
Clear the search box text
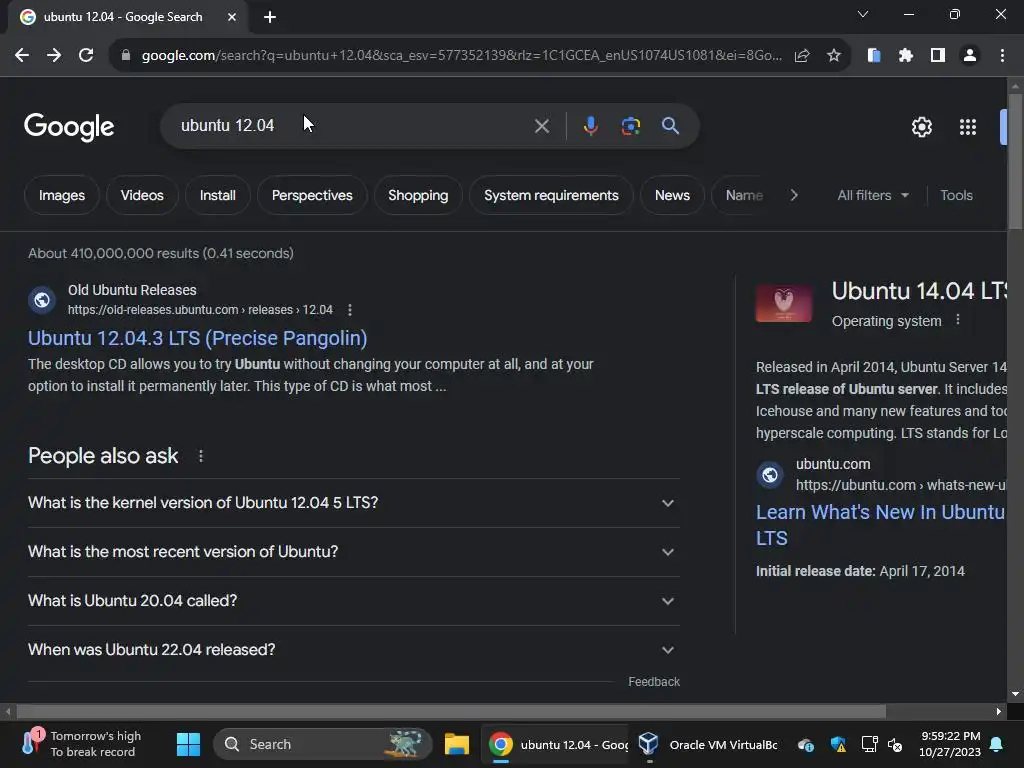pyautogui.click(x=542, y=126)
